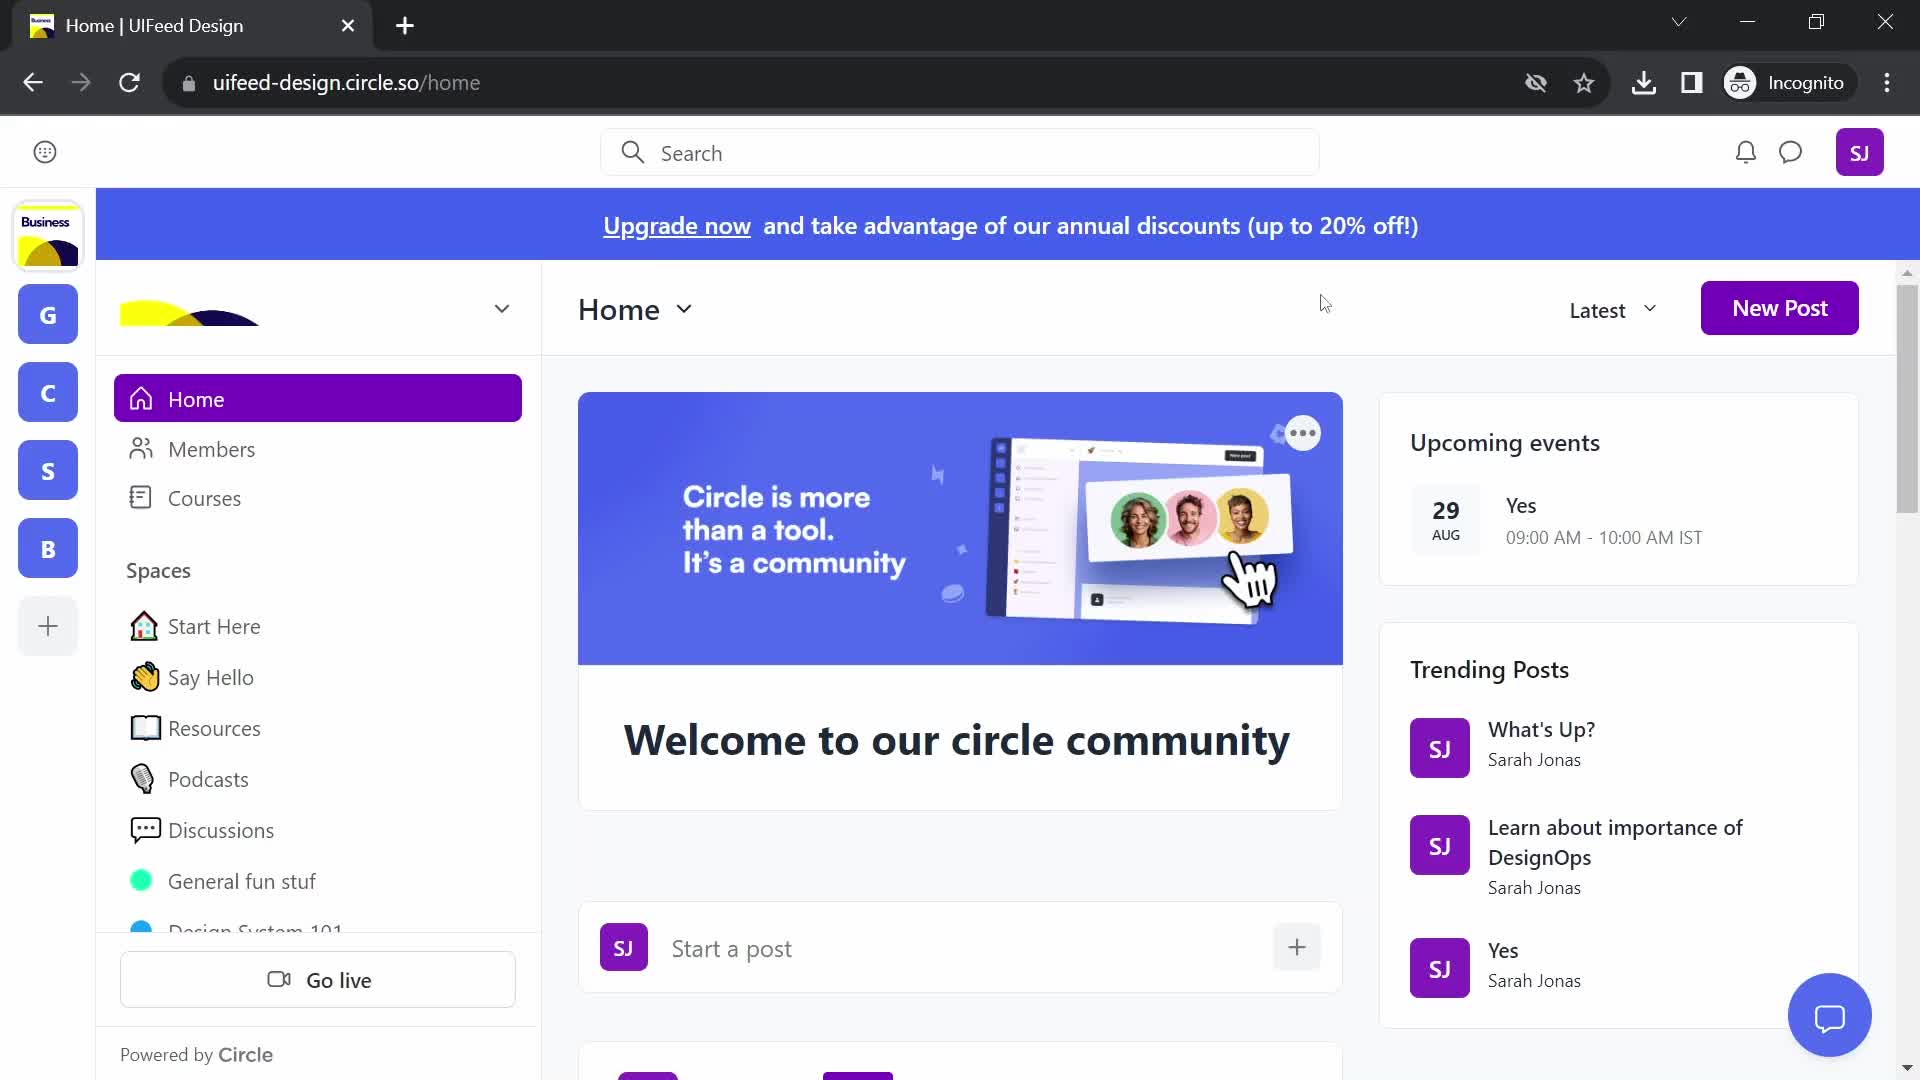
Task: Toggle the add post plus button
Action: (x=1296, y=947)
